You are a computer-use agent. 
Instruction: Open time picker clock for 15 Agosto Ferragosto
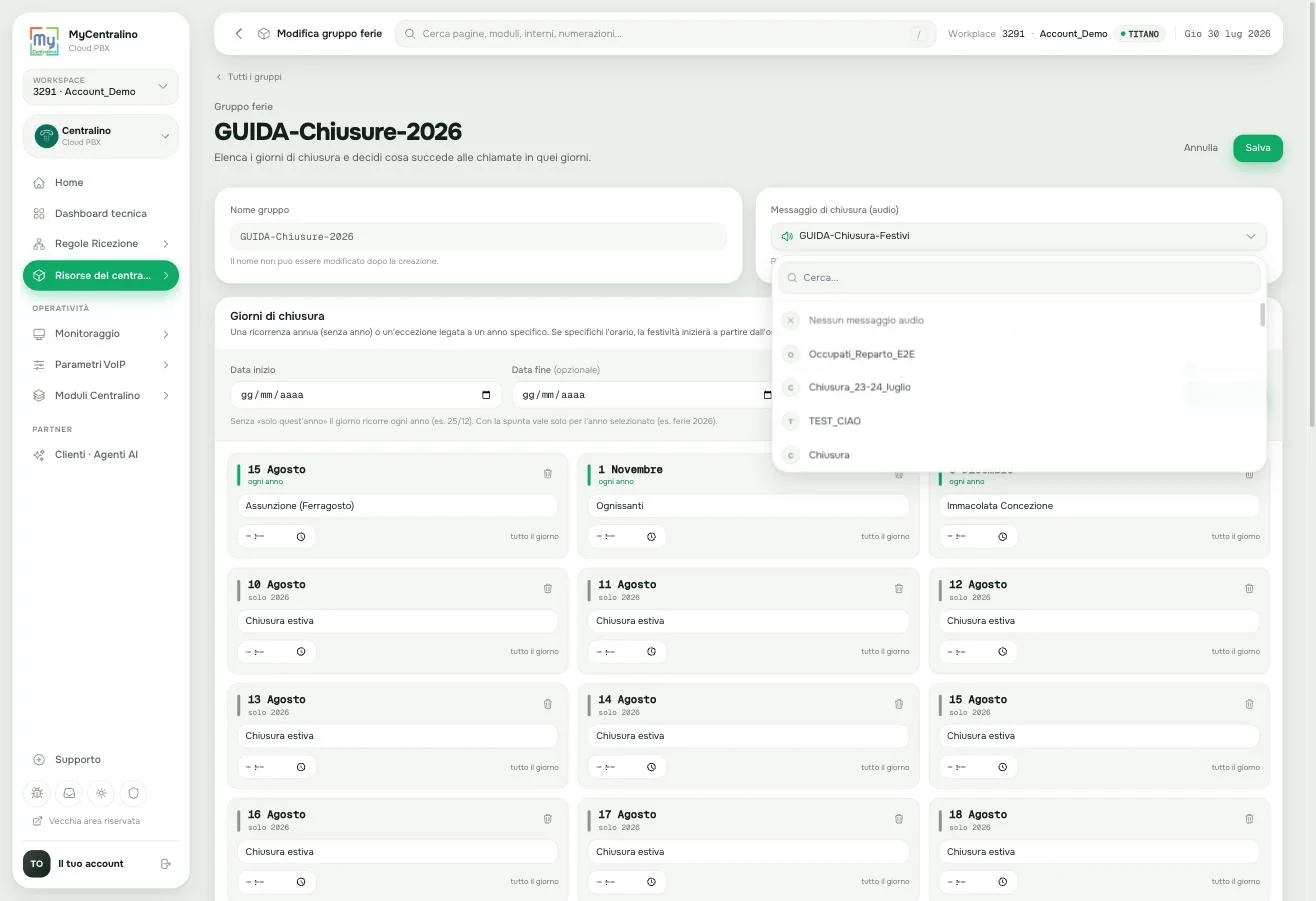click(301, 537)
